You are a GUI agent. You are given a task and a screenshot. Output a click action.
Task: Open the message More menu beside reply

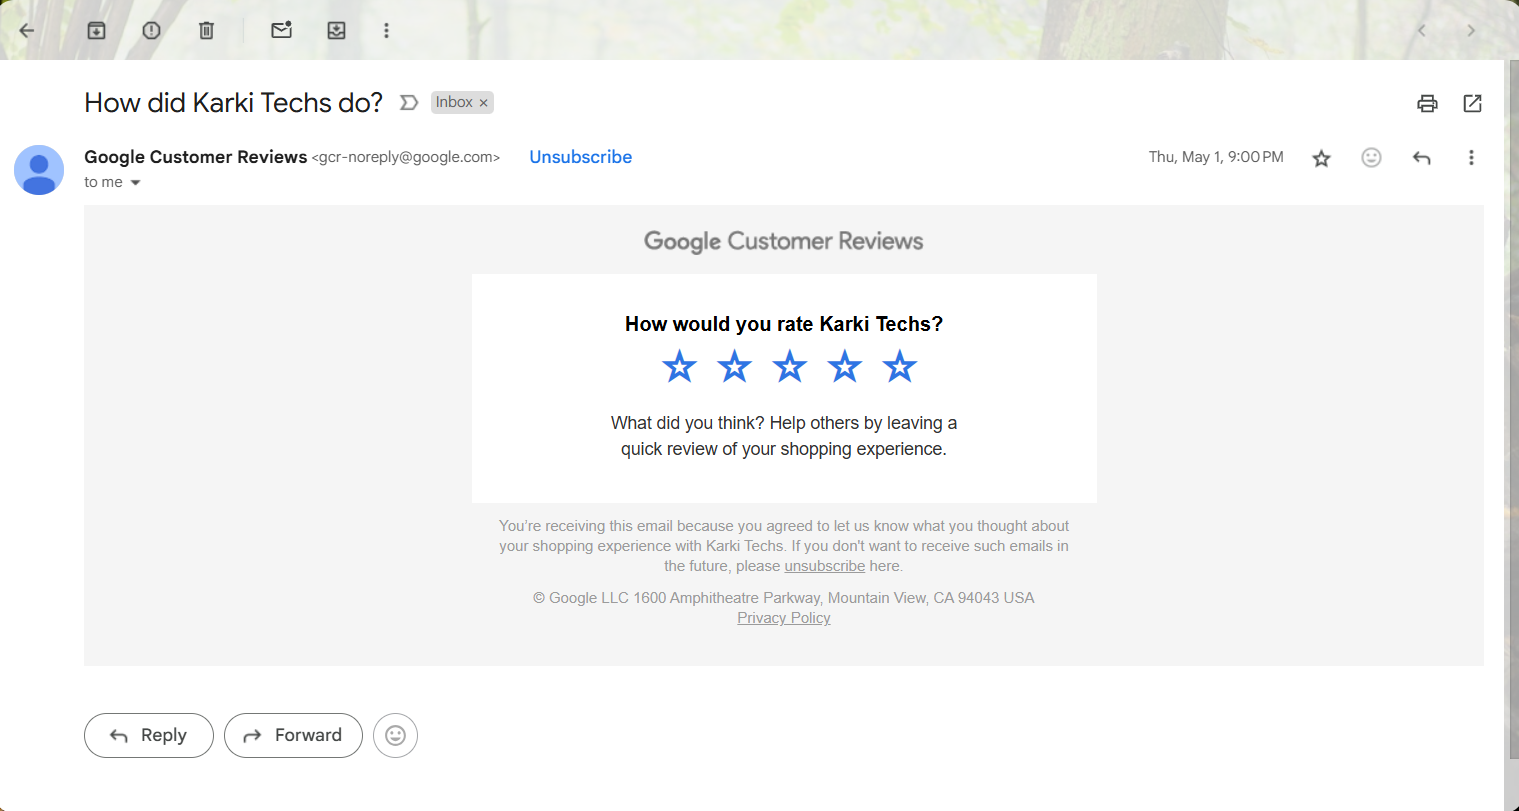click(x=1471, y=157)
